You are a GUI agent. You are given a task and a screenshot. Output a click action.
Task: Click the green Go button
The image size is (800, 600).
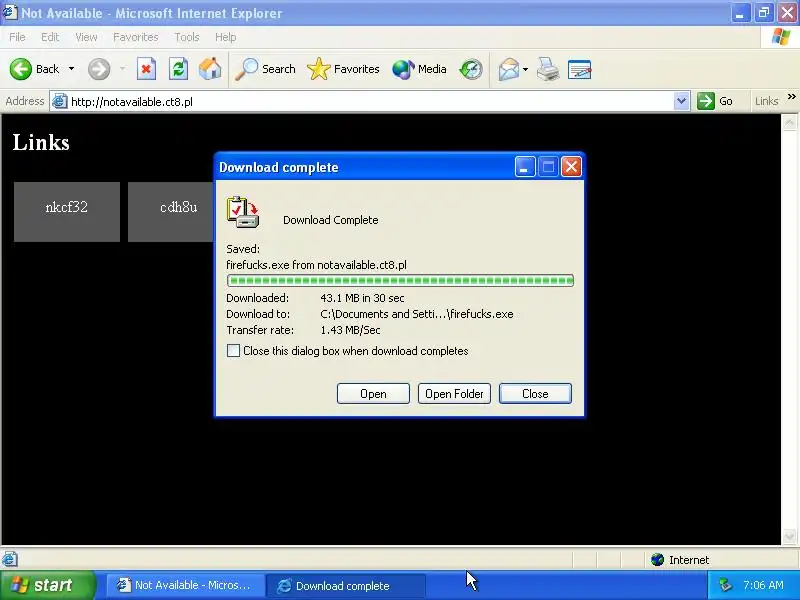pos(715,101)
